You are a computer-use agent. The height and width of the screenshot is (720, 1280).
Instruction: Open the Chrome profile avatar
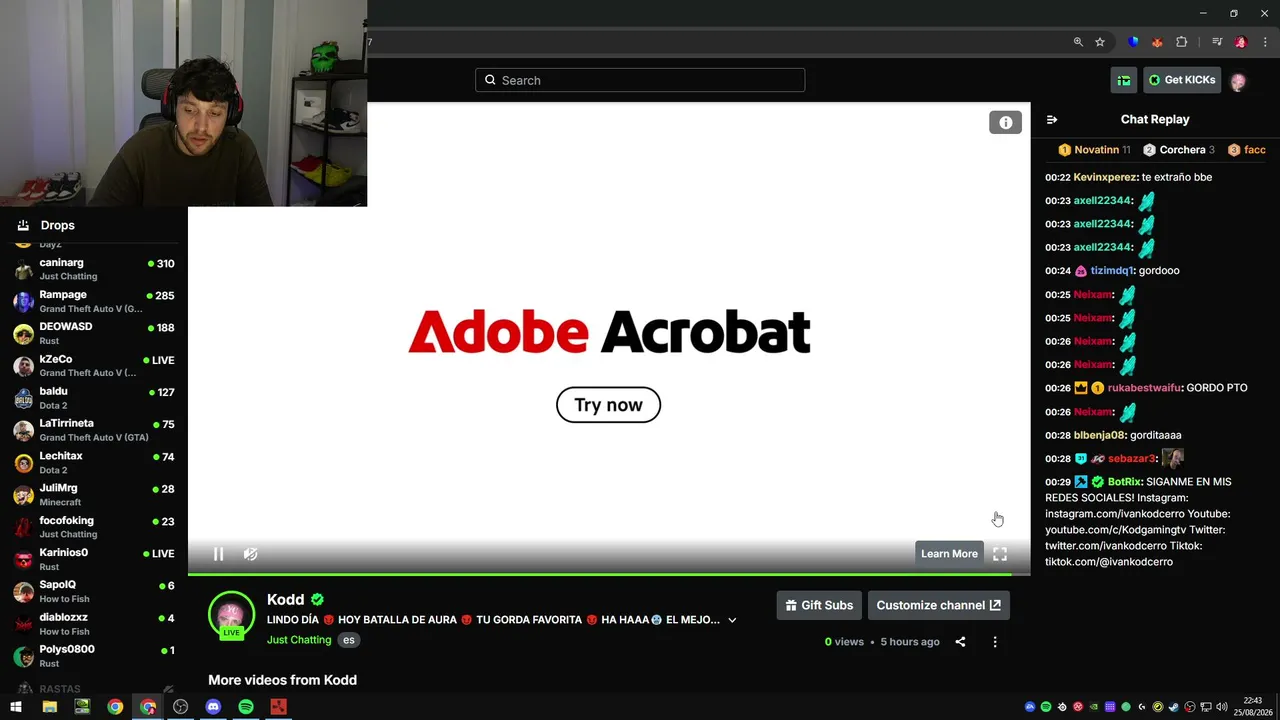click(x=1241, y=42)
